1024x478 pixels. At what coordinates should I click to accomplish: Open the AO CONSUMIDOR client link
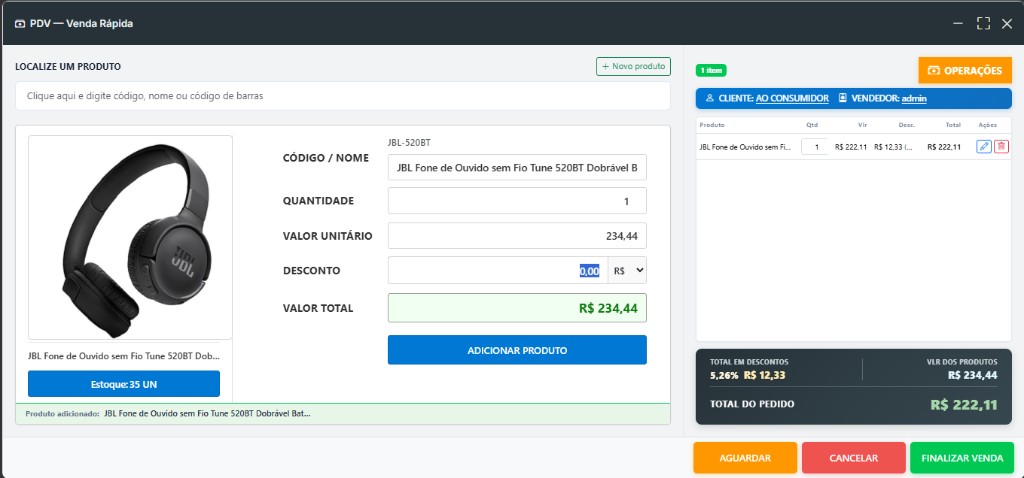[x=792, y=99]
